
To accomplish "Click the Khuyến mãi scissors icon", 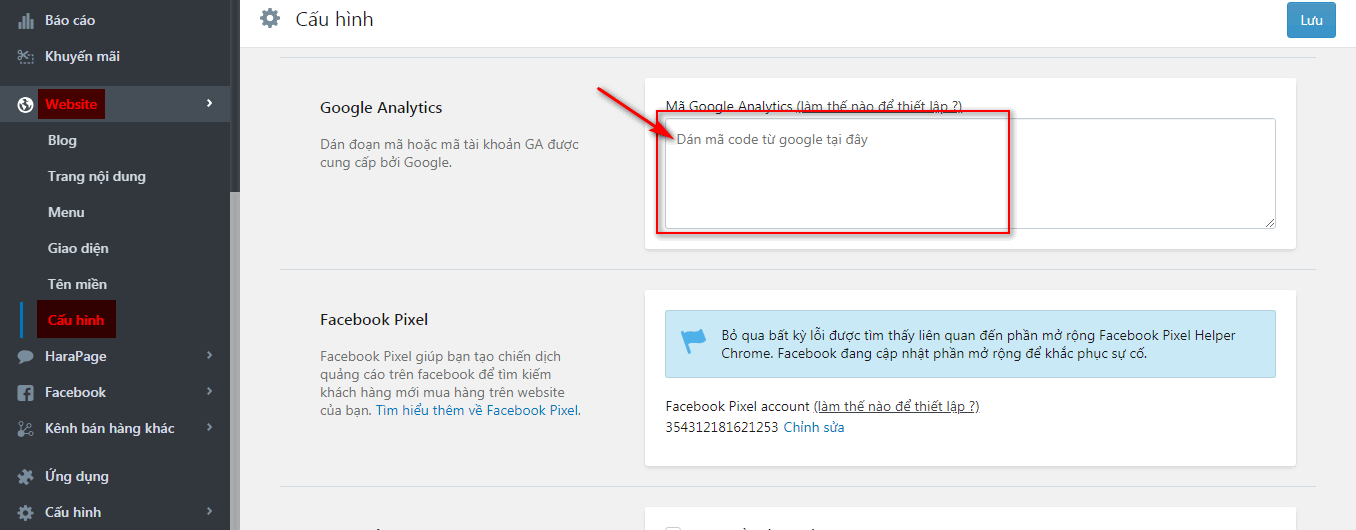I will 26,56.
